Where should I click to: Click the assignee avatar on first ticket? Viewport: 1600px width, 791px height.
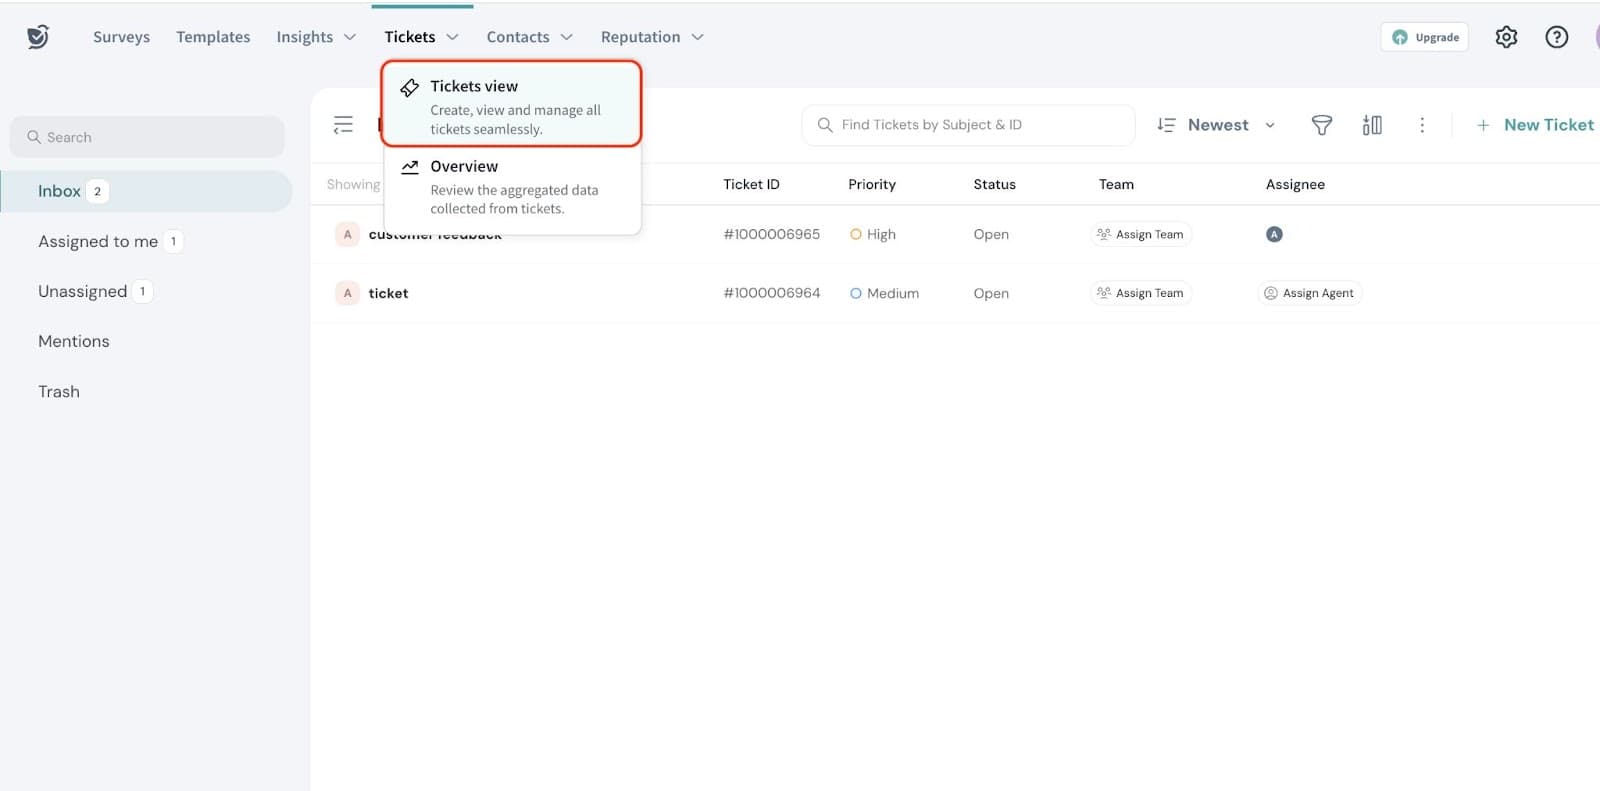pyautogui.click(x=1274, y=234)
